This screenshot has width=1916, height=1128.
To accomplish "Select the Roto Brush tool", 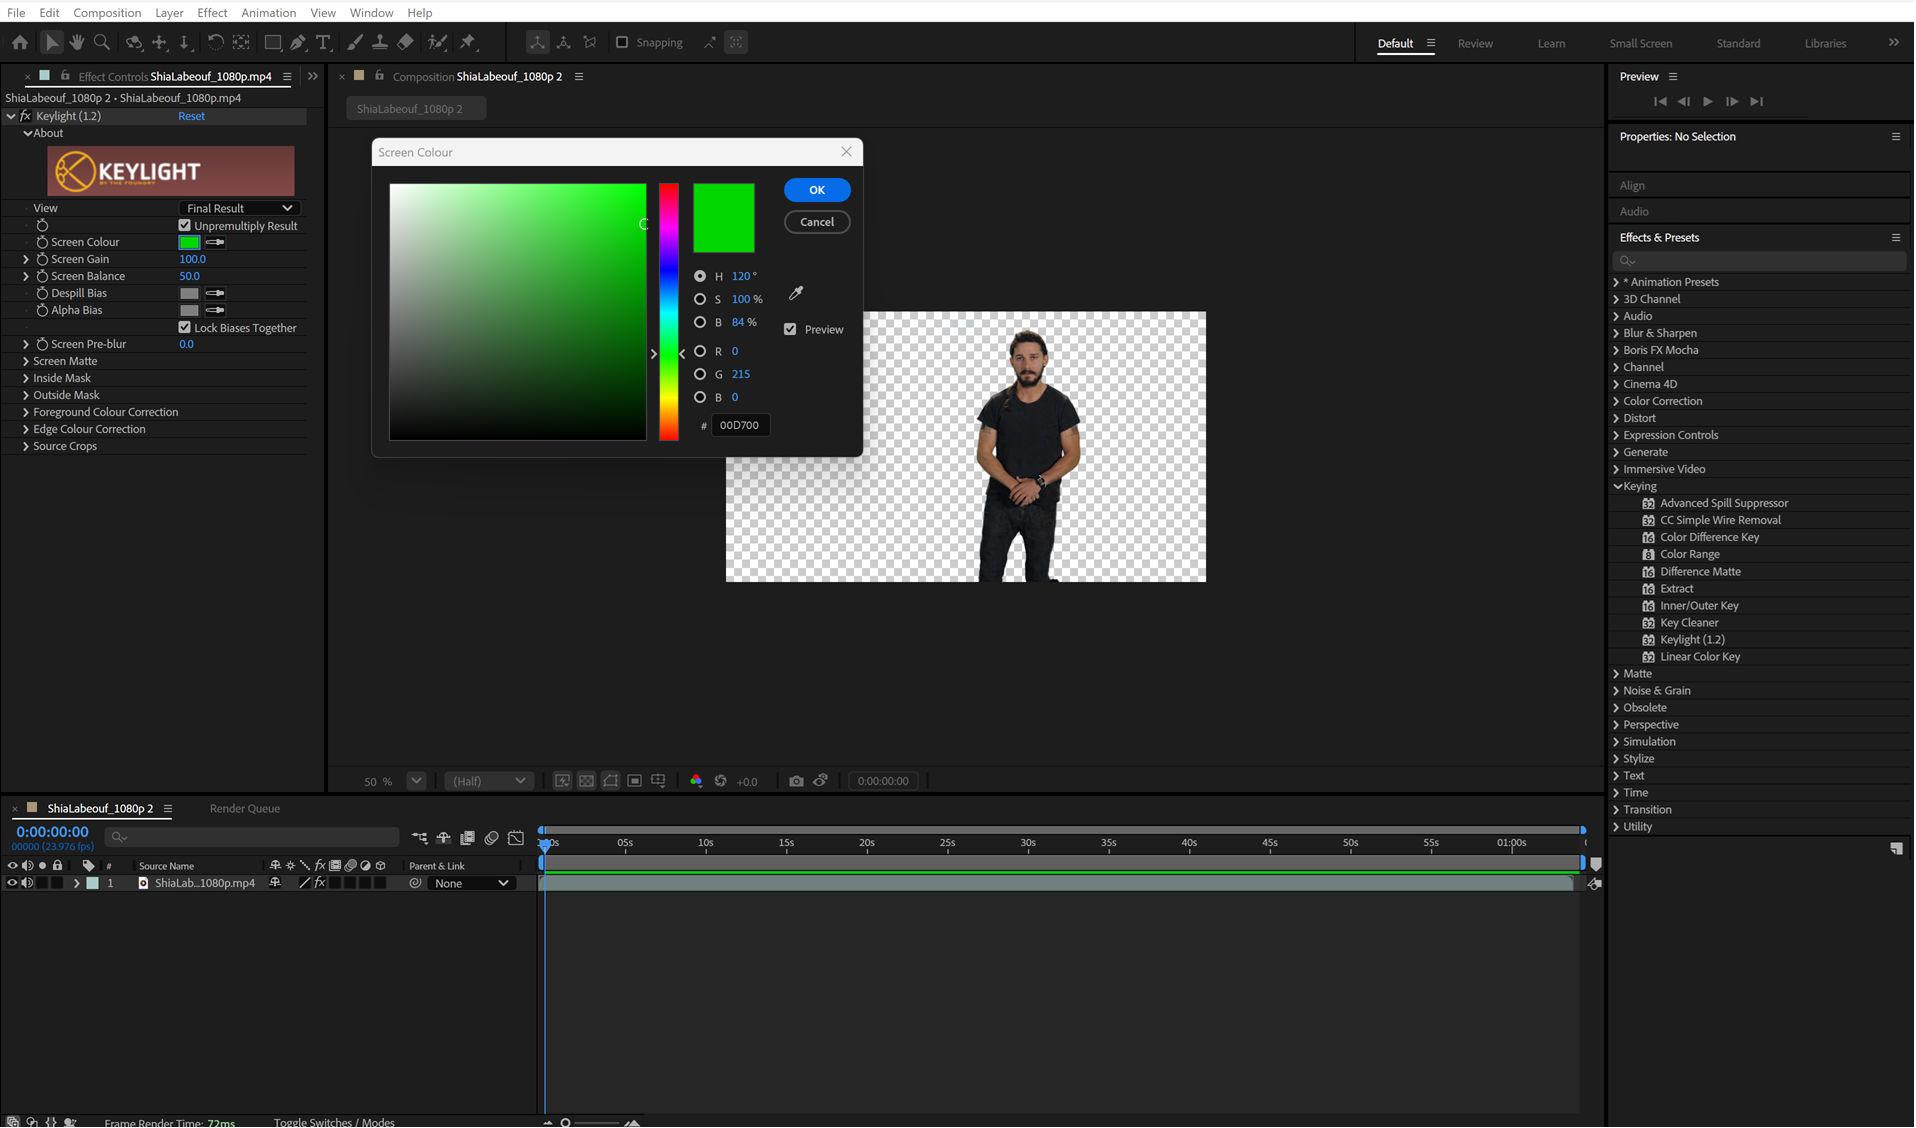I will tap(437, 42).
